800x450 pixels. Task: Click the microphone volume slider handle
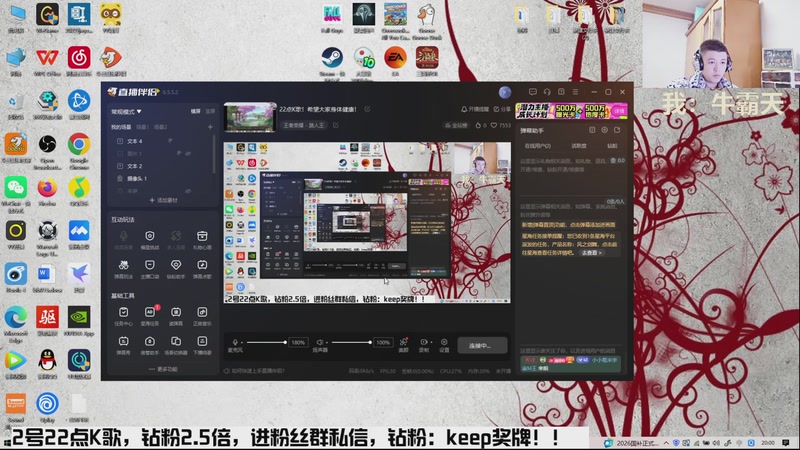pos(285,342)
